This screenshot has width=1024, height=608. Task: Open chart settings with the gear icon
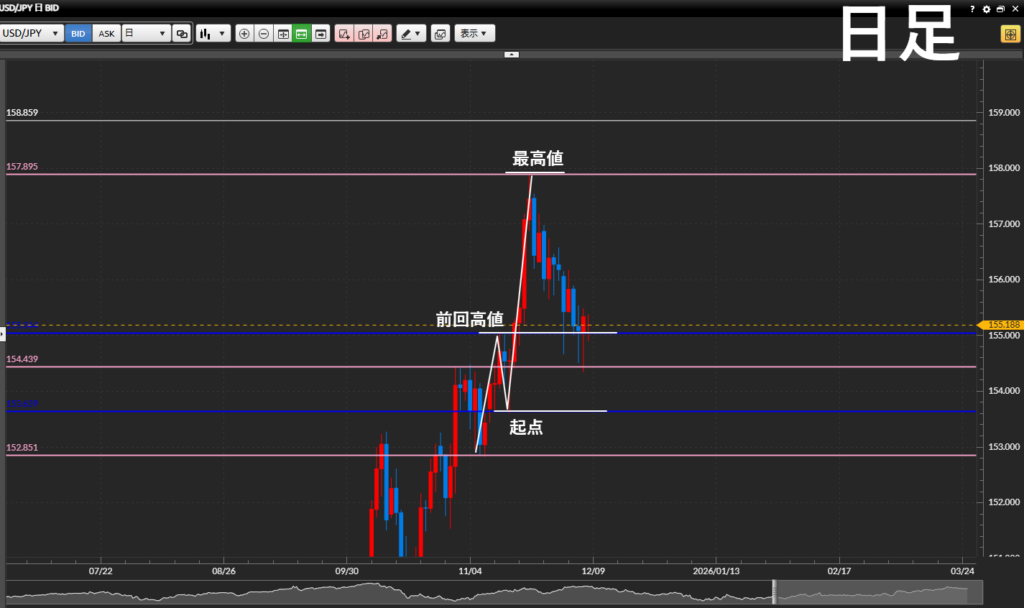(986, 8)
